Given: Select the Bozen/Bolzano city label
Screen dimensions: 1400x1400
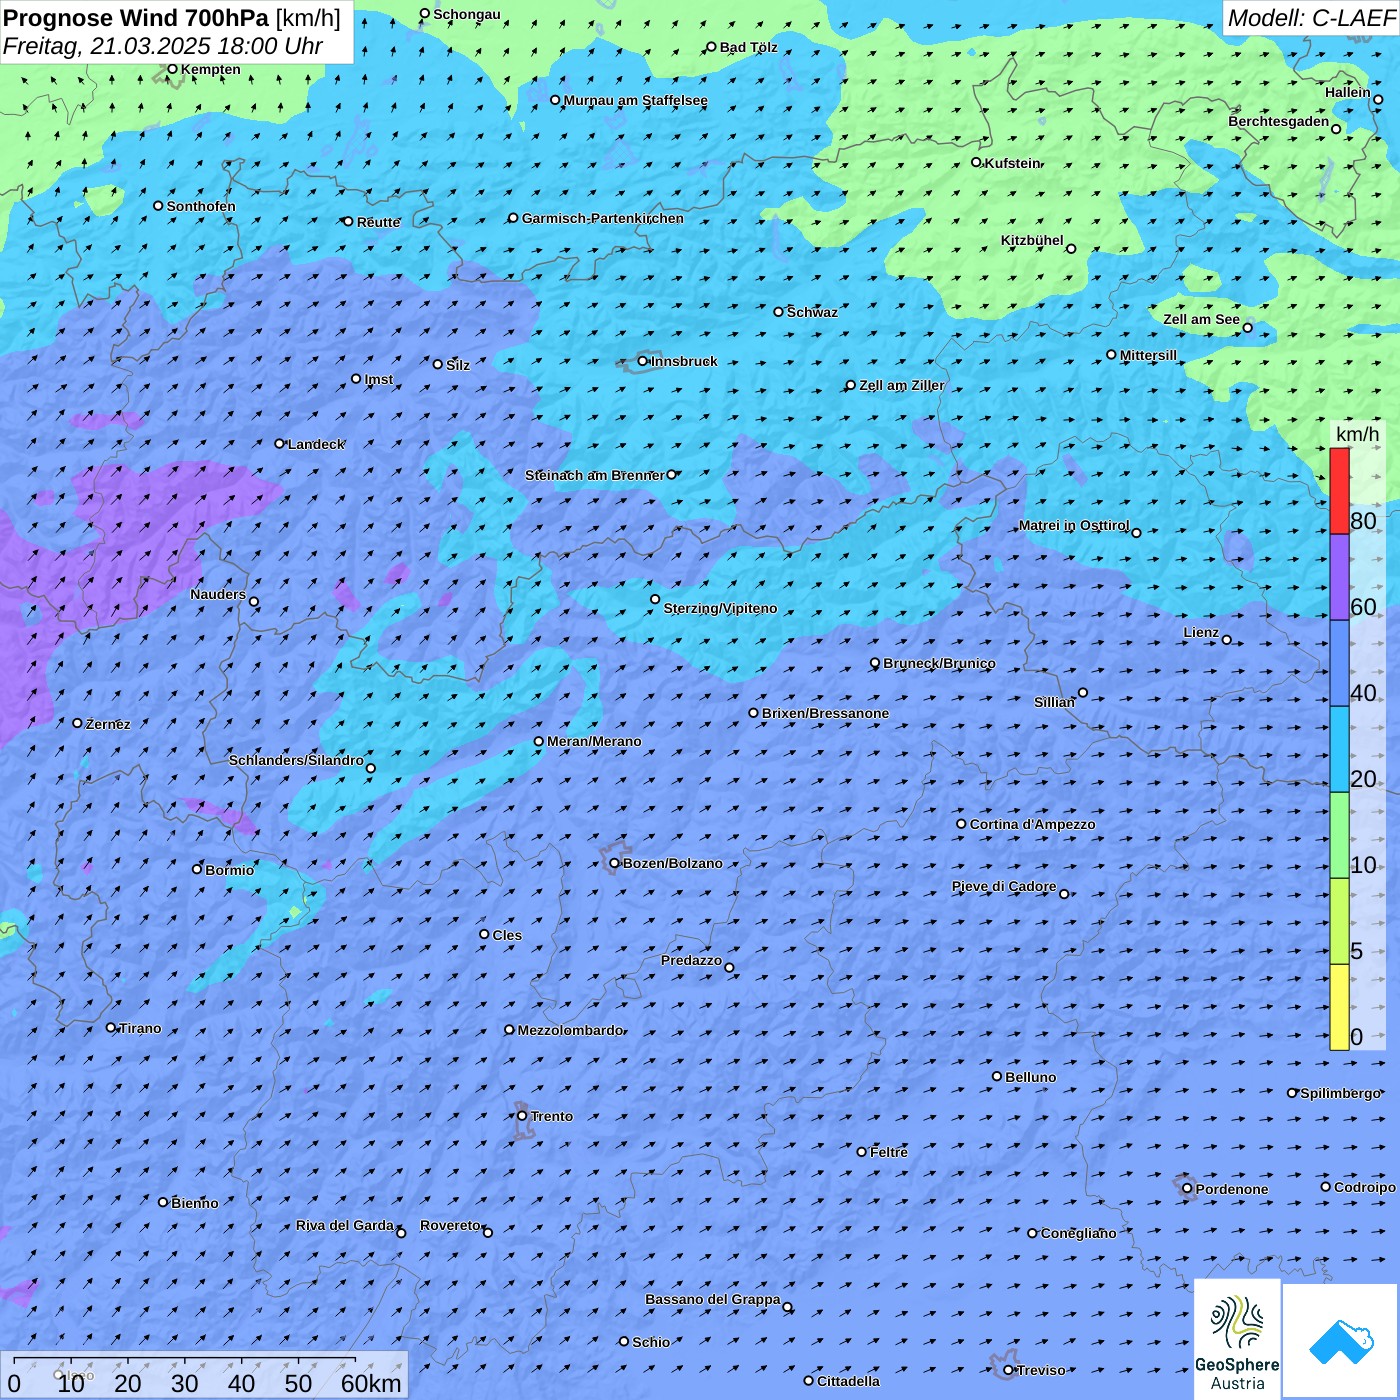Looking at the screenshot, I should click(673, 863).
